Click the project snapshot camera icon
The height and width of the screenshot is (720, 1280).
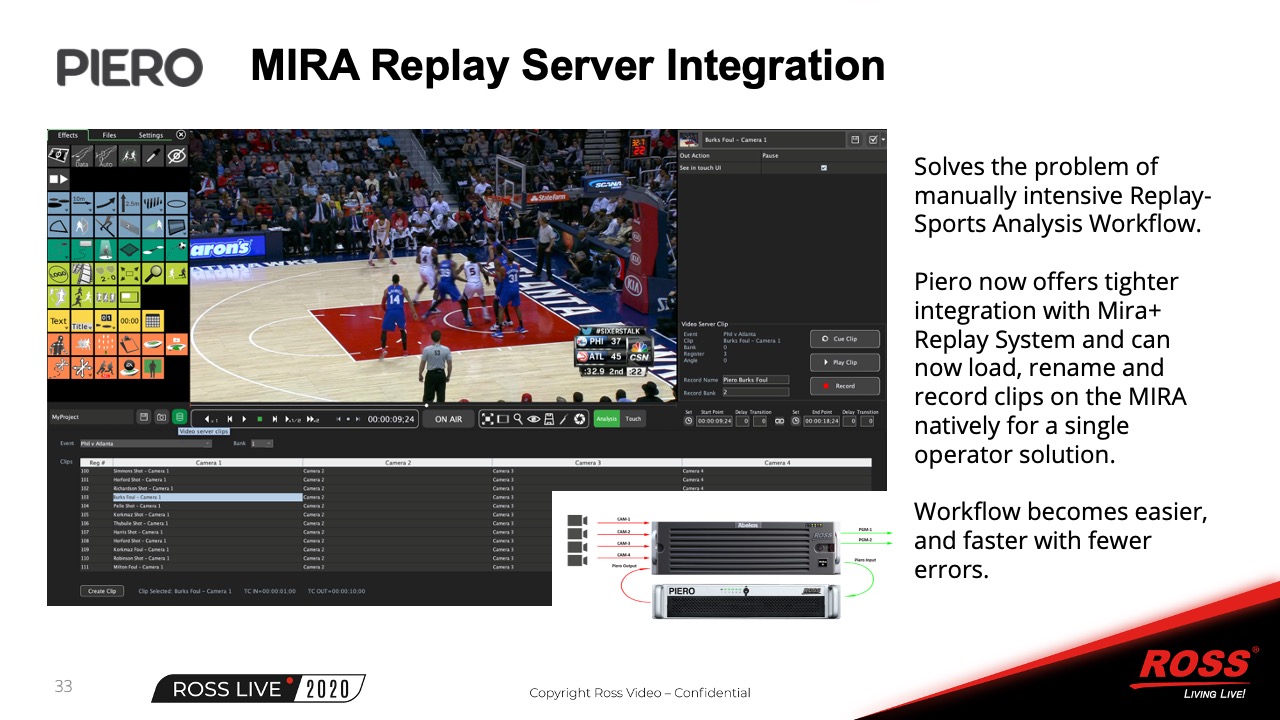(161, 417)
